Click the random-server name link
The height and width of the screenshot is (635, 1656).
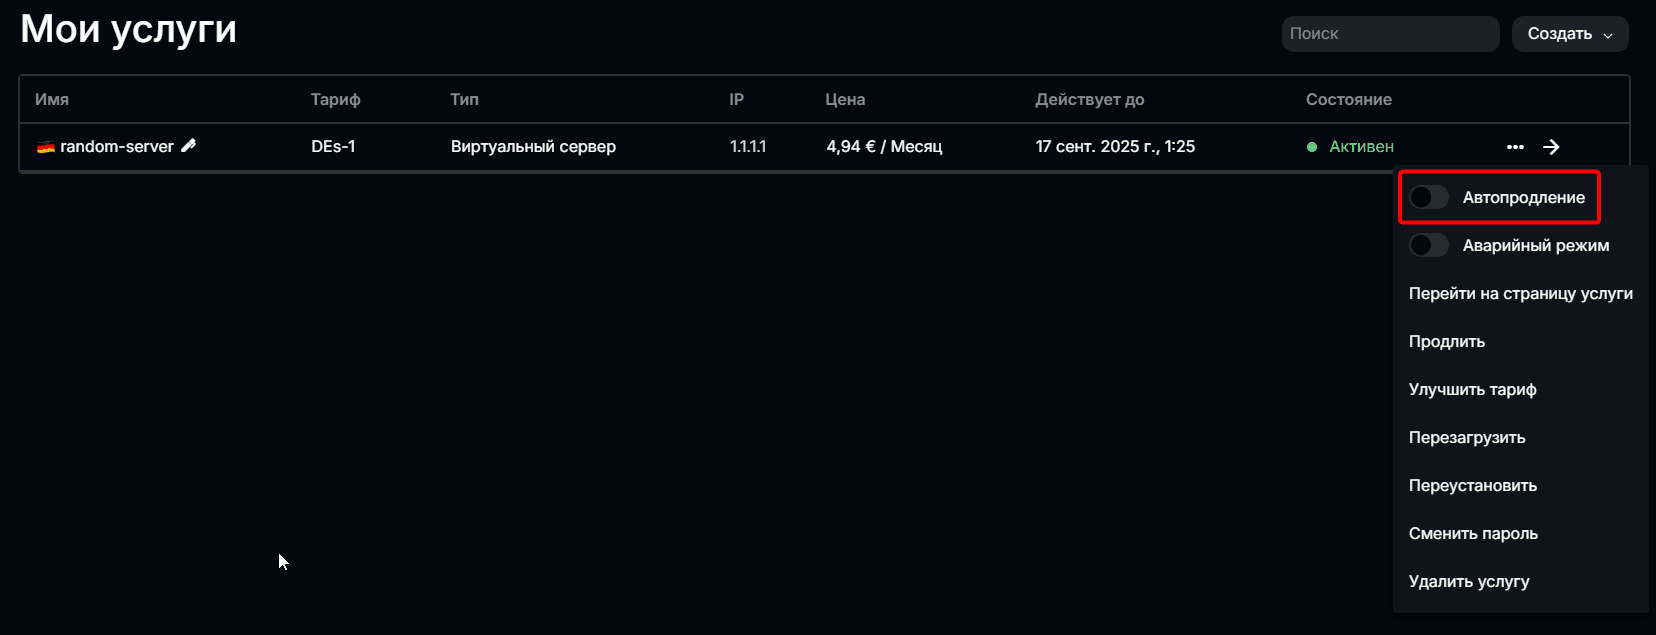pos(117,146)
